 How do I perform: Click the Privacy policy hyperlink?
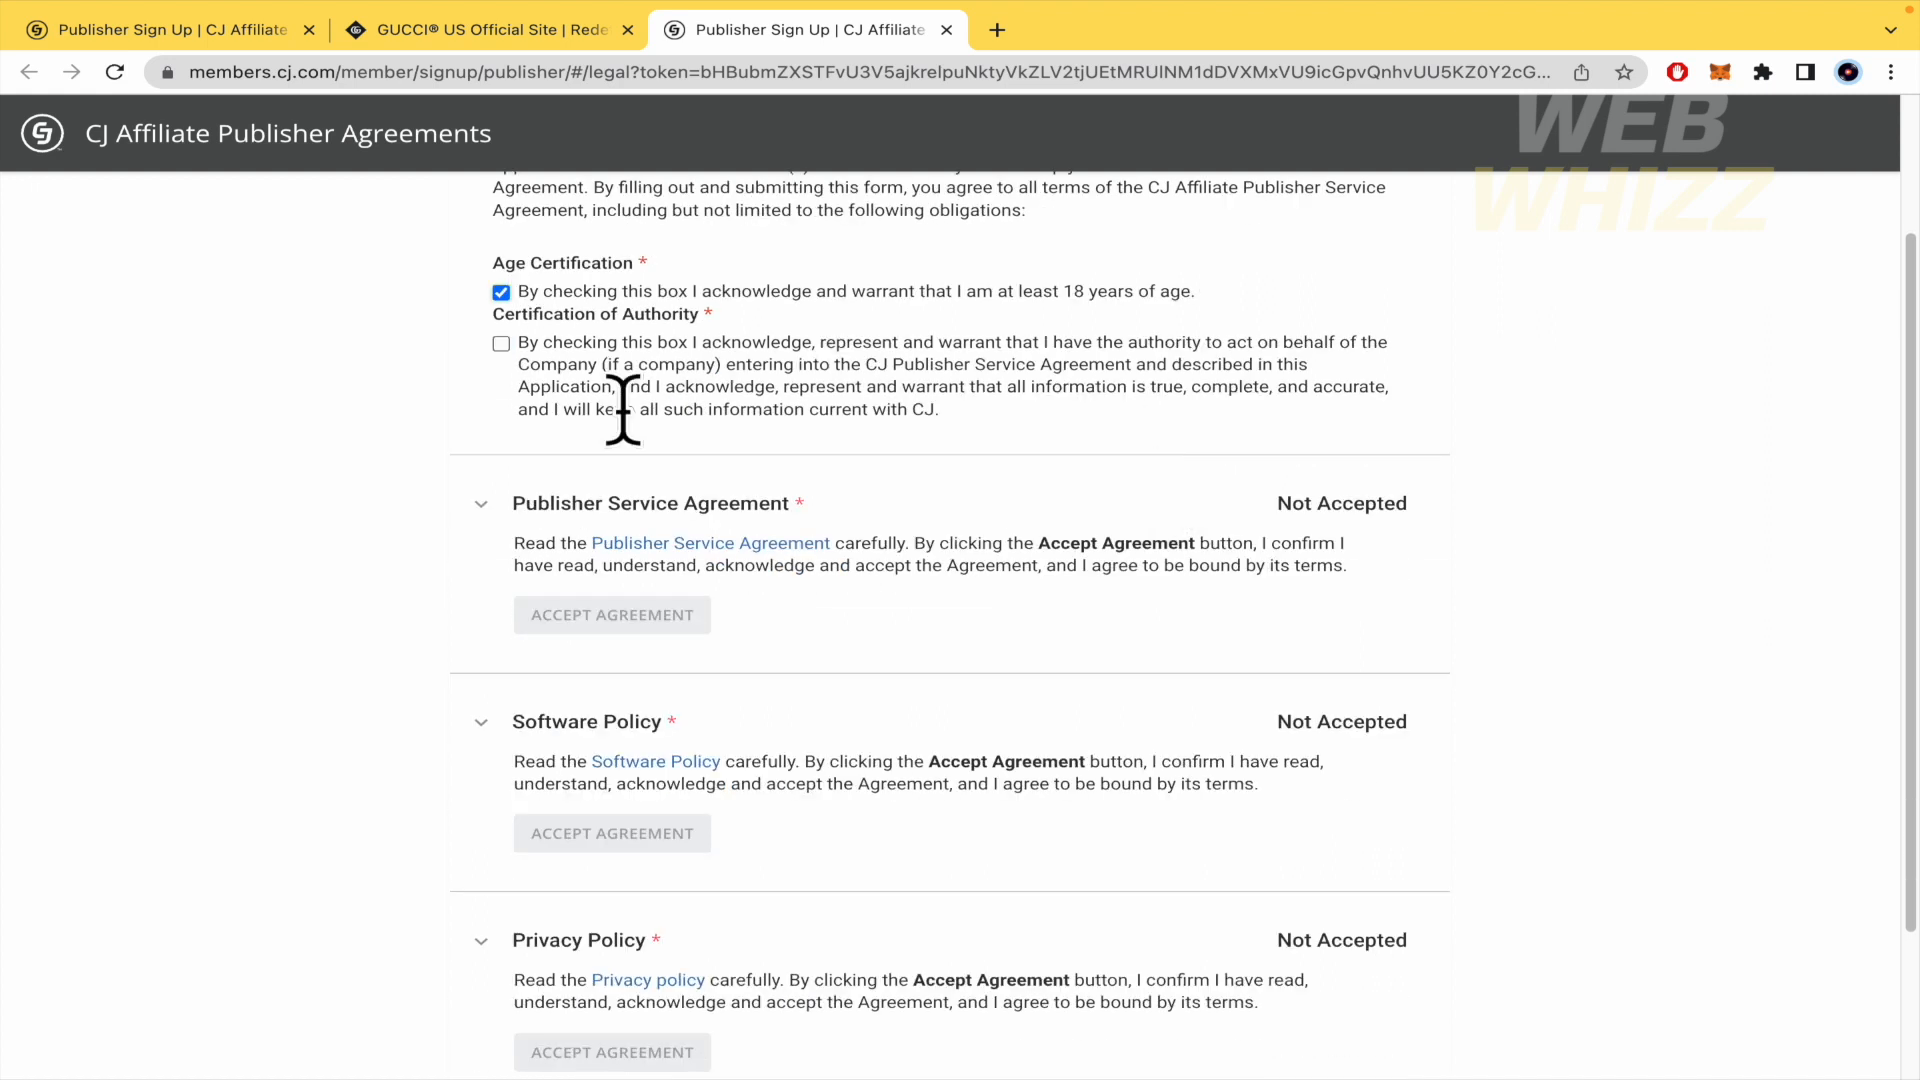click(649, 980)
